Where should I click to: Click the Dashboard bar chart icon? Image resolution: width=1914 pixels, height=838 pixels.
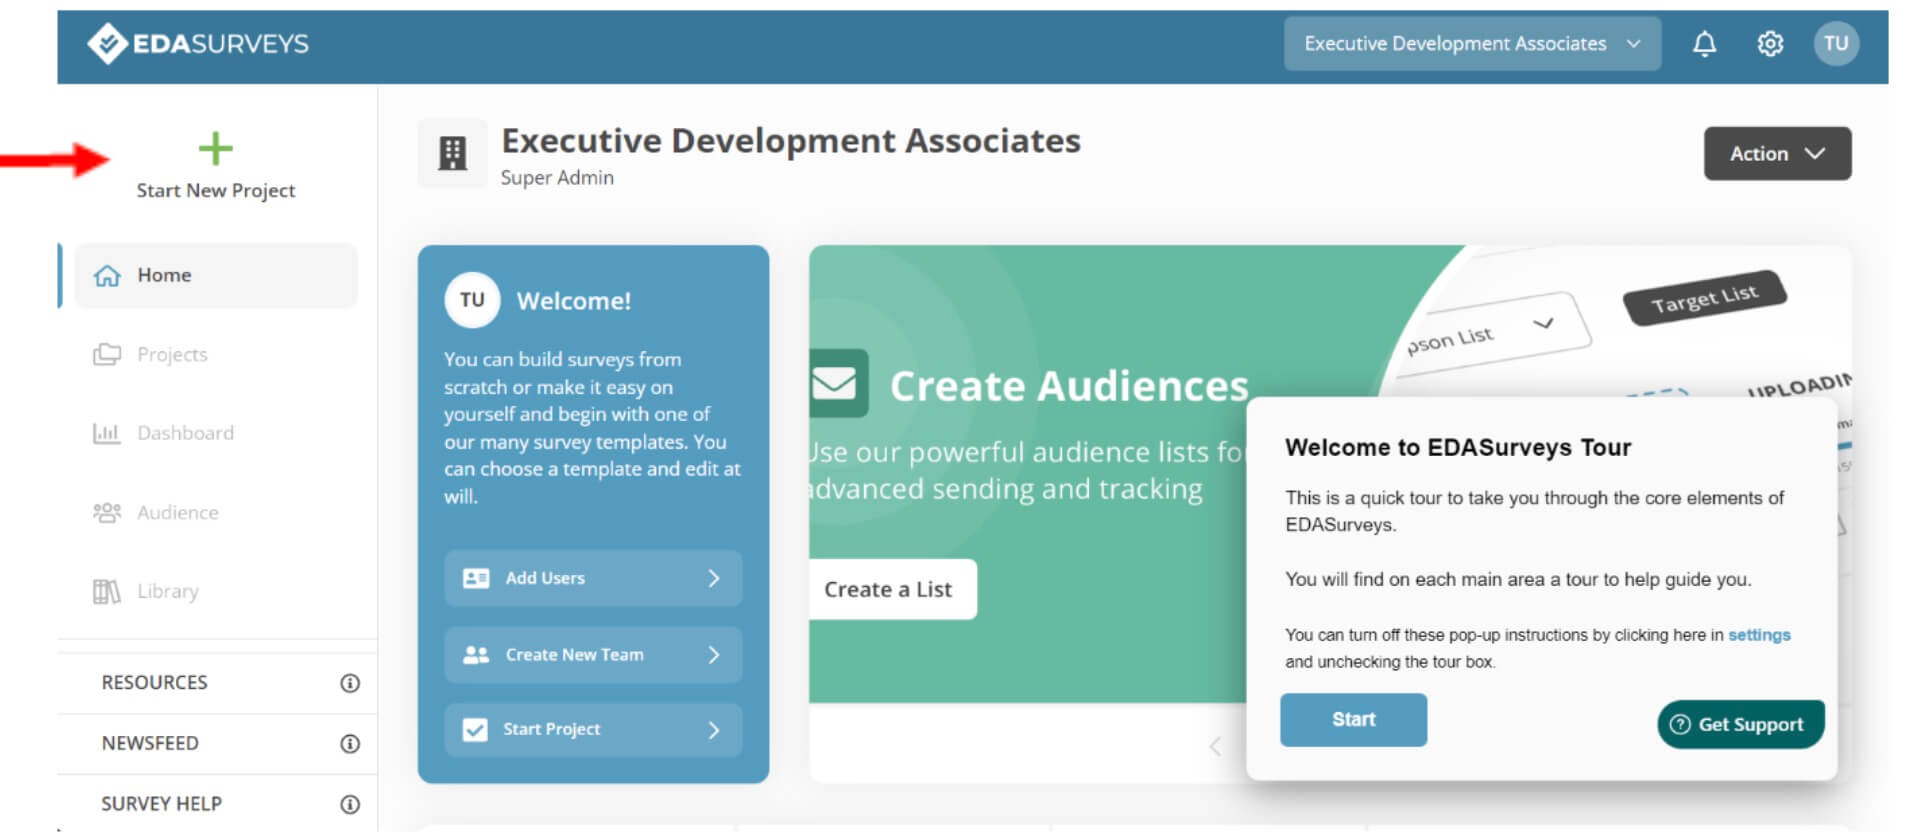[106, 433]
